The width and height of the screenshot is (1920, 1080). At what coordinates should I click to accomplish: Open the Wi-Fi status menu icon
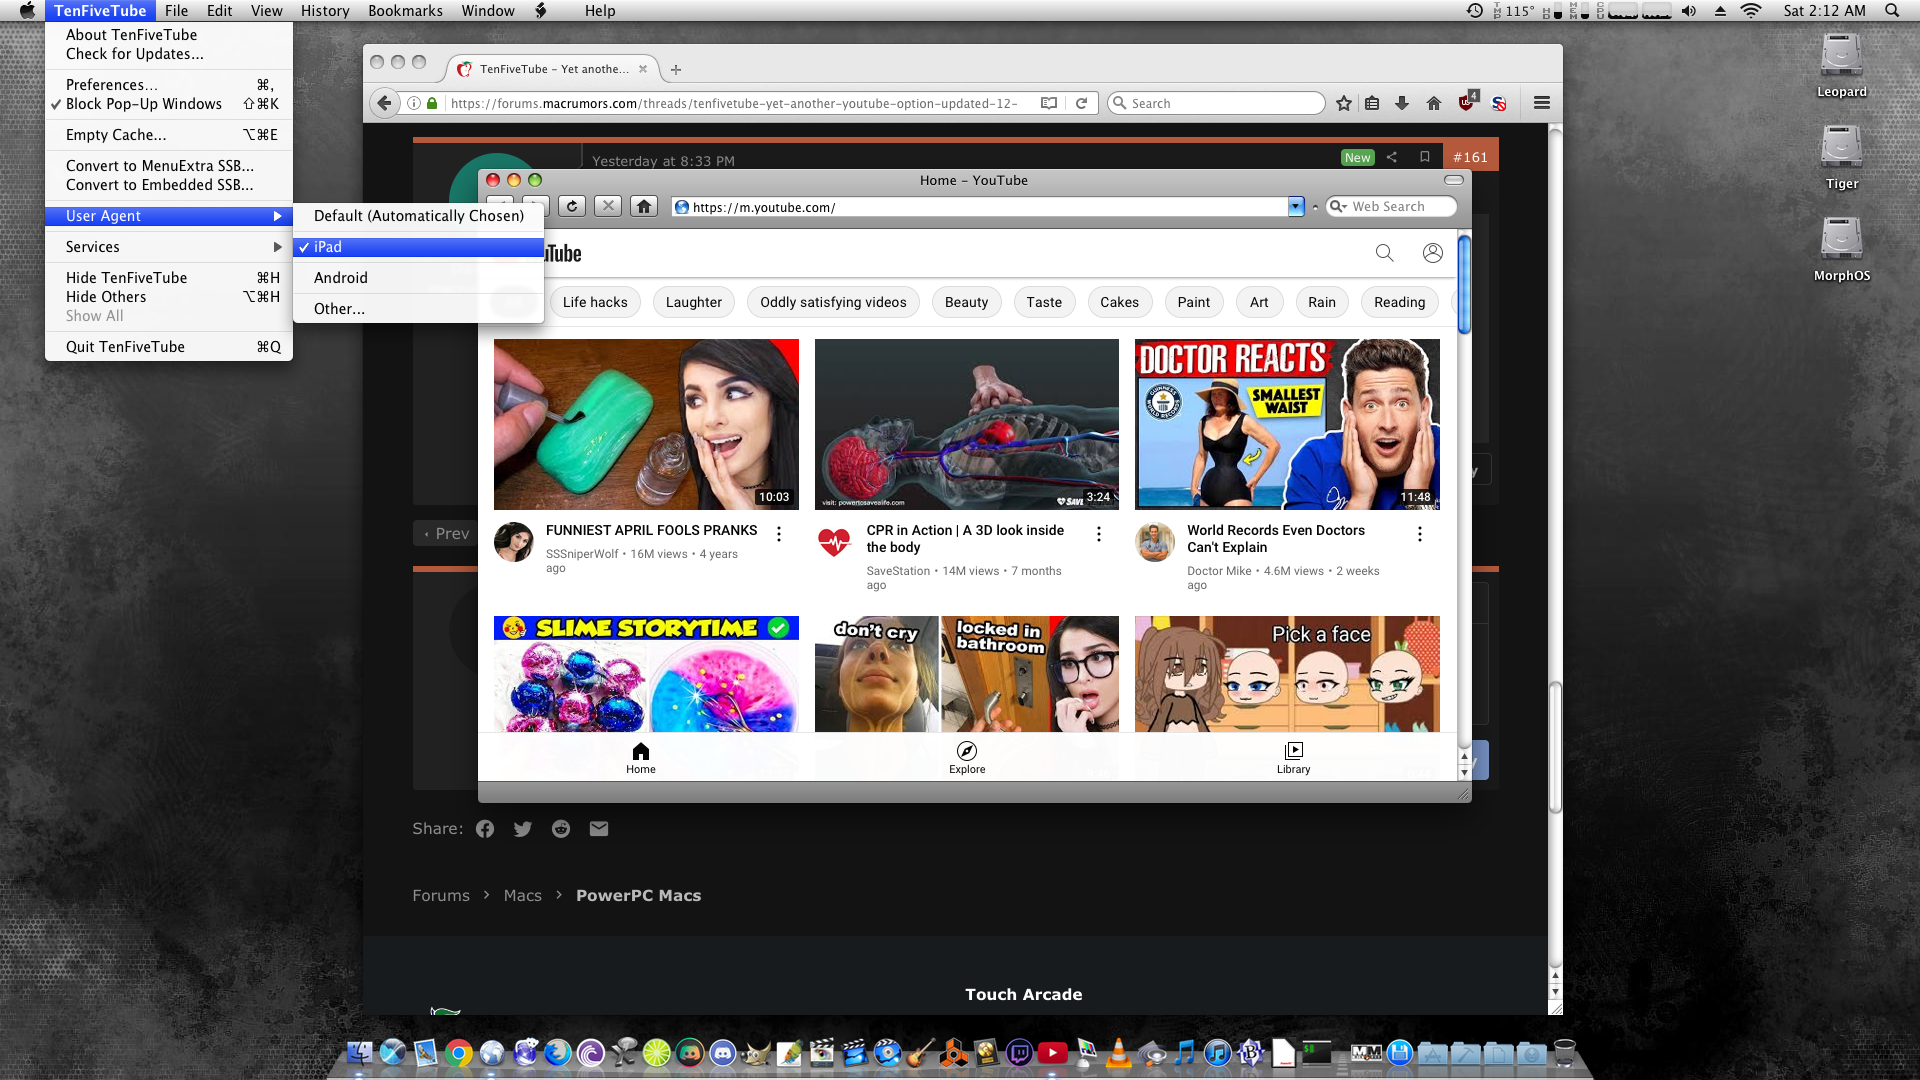point(1751,11)
